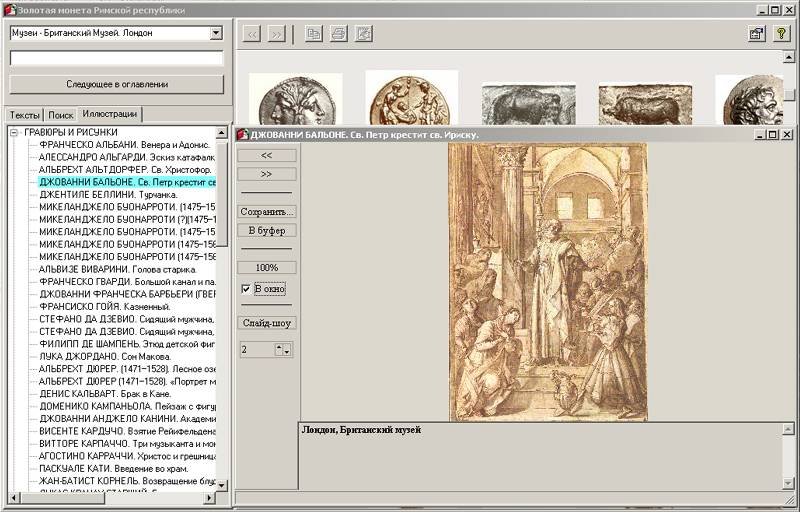Click the Лондон, Британский музей caption text
Screen dimensions: 800x512
(x=361, y=430)
